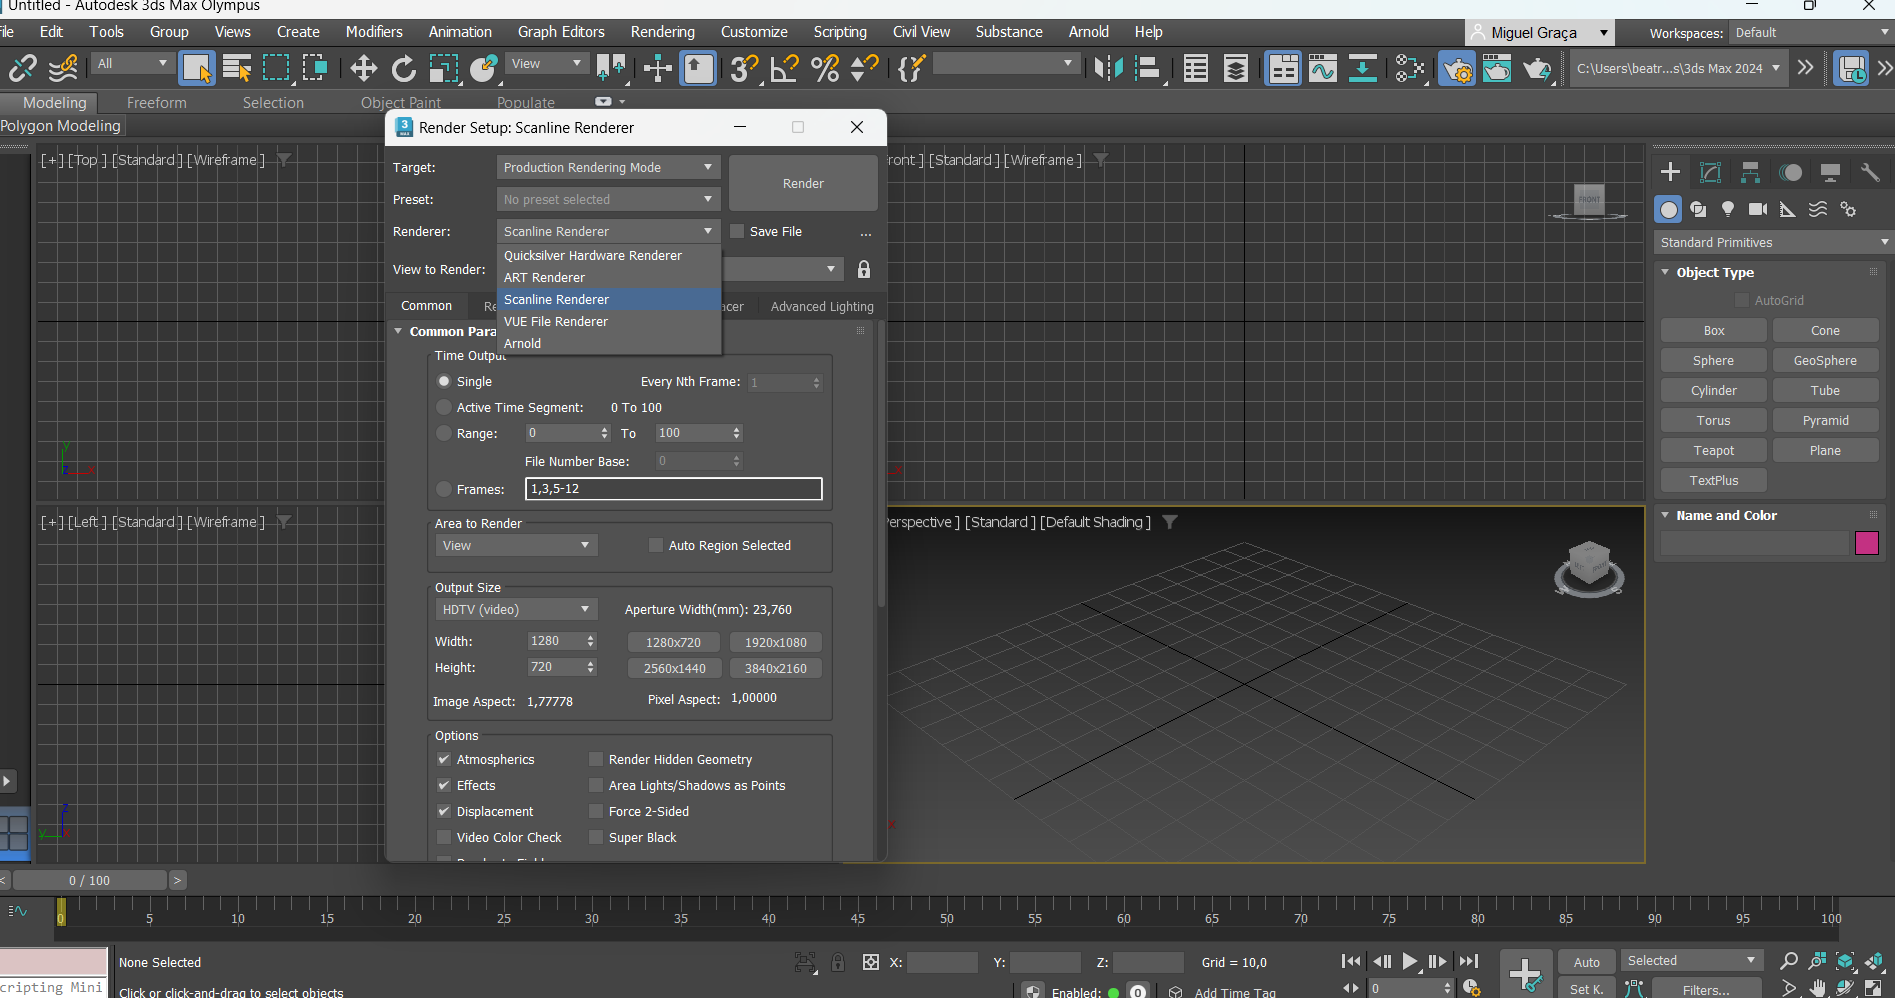This screenshot has height=998, width=1895.
Task: Enable the Render Hidden Geometry checkbox
Action: click(x=596, y=759)
